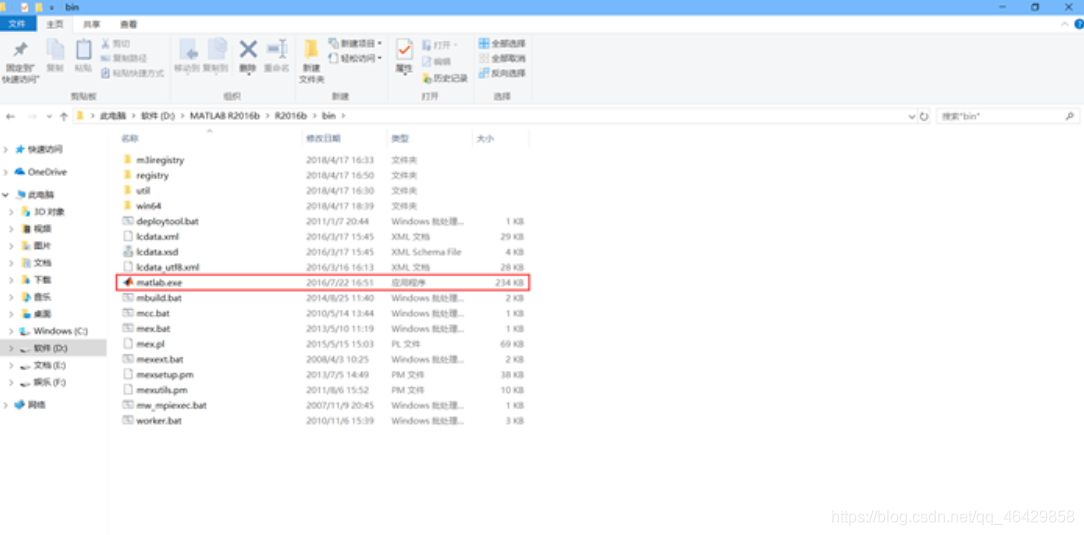Select the lcdata.xsd schema file icon
Image resolution: width=1084 pixels, height=535 pixels.
pos(127,252)
